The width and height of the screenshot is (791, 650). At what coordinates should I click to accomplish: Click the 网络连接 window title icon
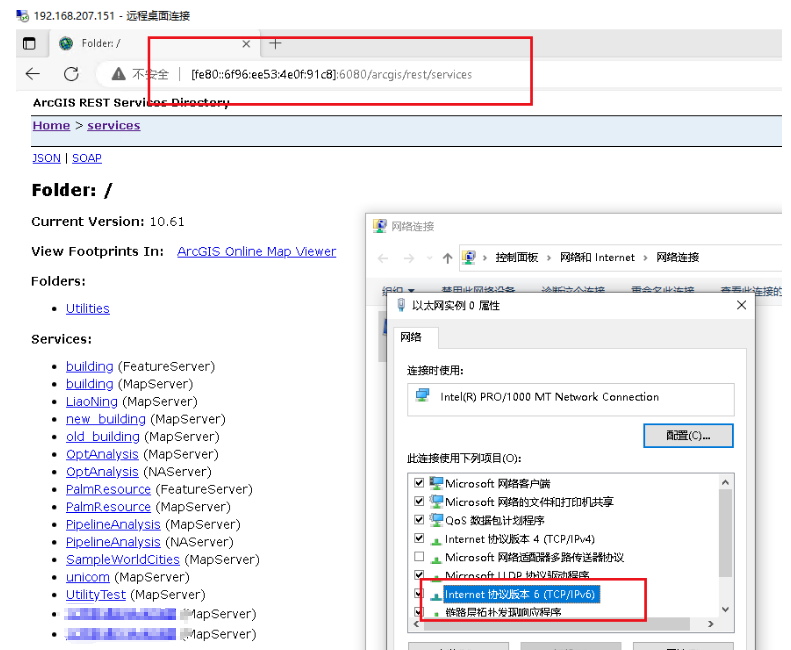[x=379, y=226]
